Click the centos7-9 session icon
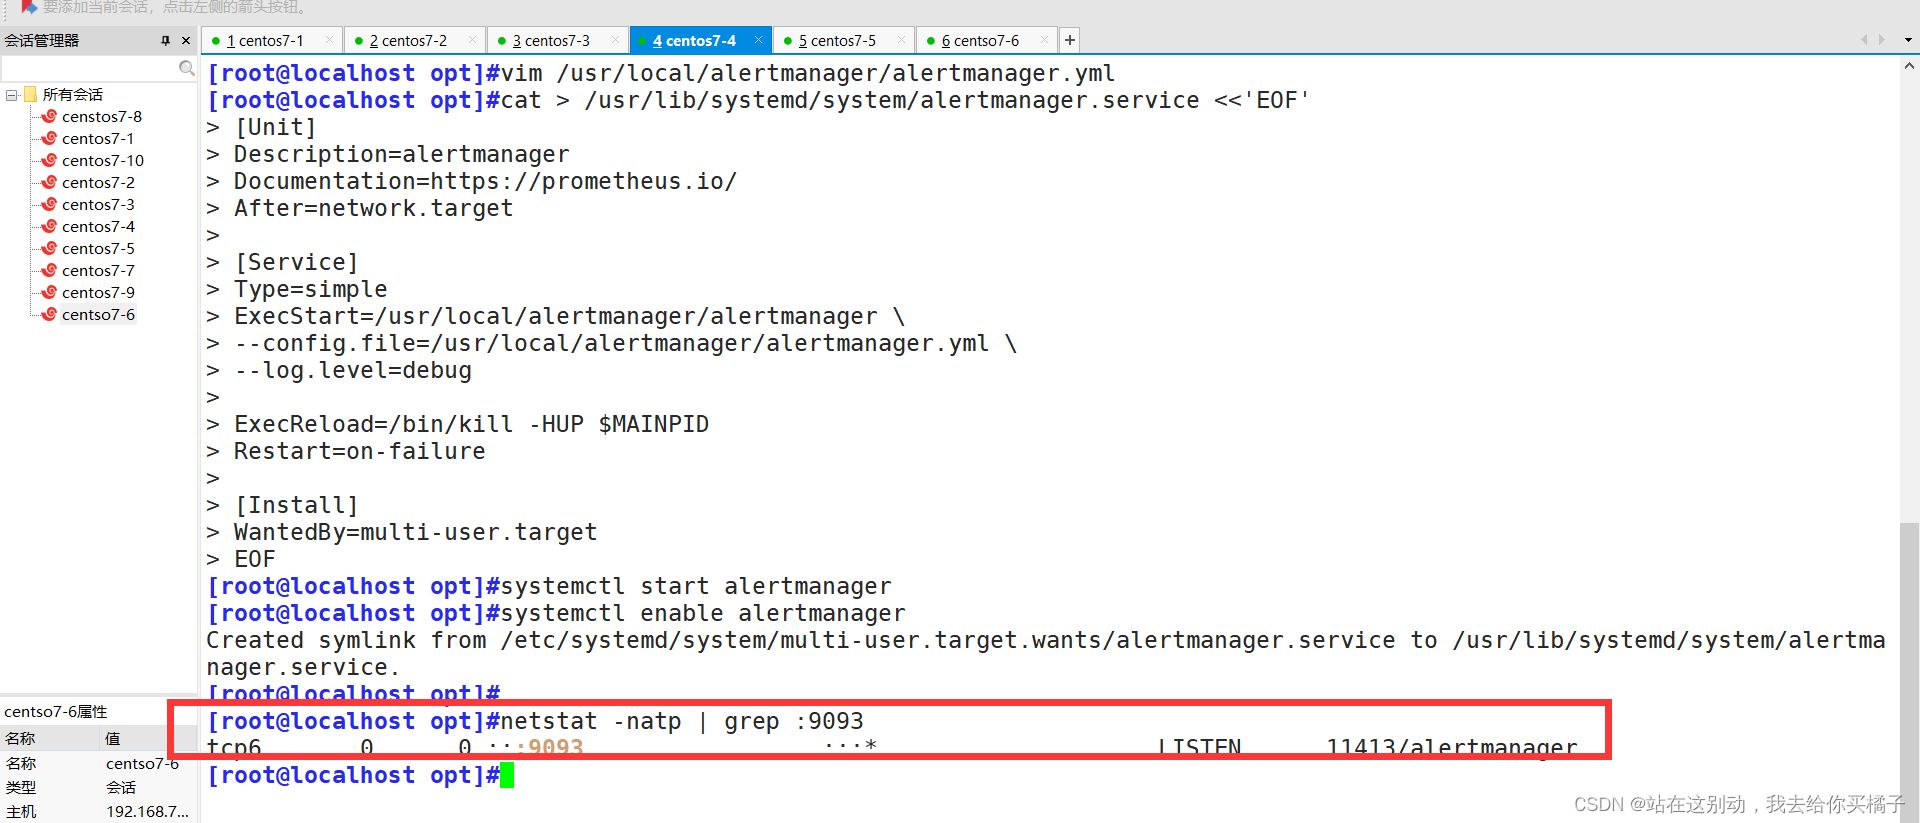1920x823 pixels. [49, 292]
